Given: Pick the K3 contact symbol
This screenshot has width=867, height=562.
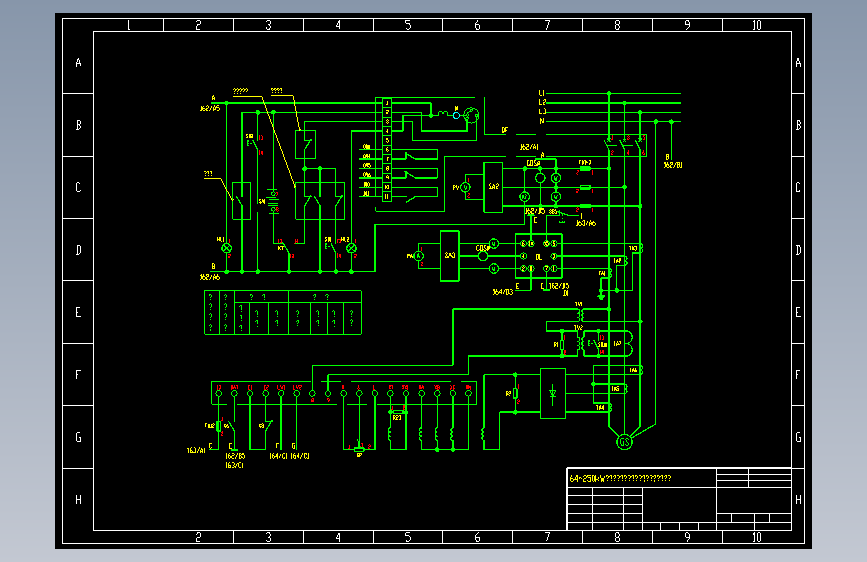Looking at the screenshot, I should 267,426.
